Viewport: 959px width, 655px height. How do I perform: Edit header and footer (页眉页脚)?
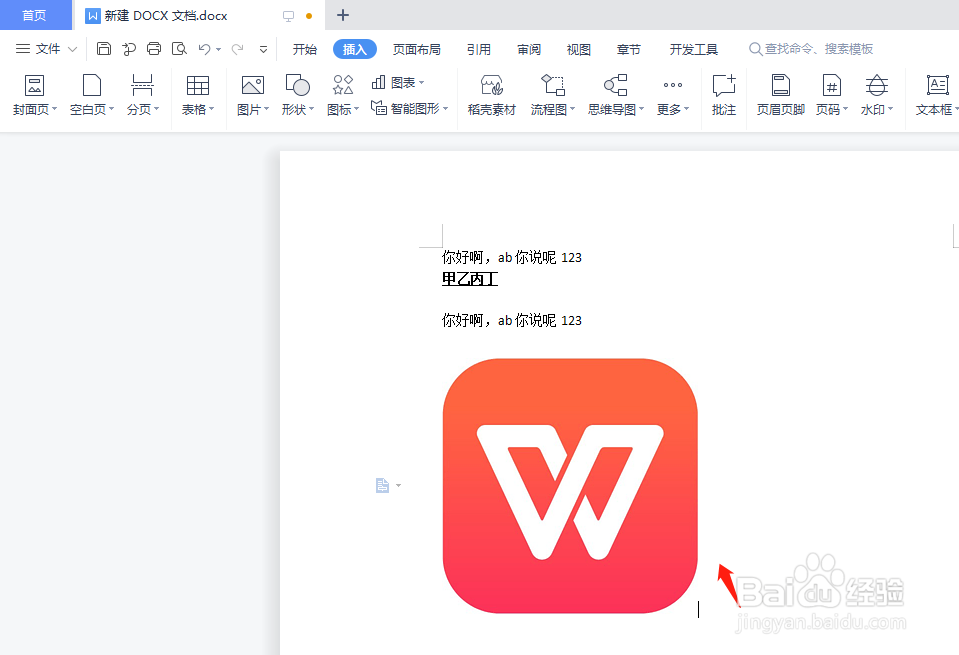coord(780,95)
